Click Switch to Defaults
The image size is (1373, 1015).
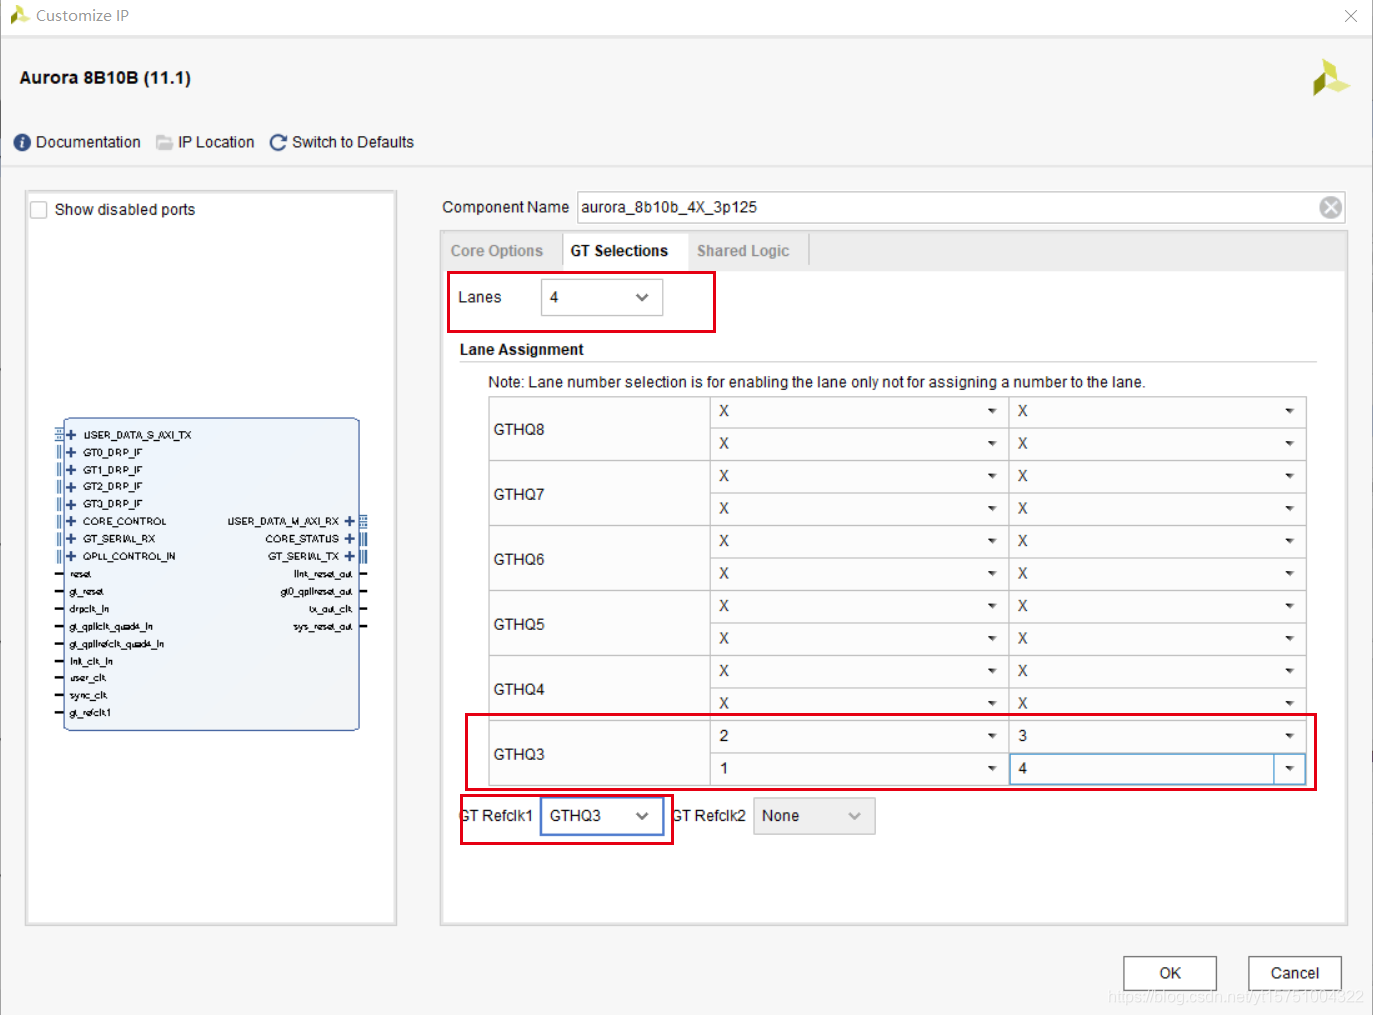click(342, 142)
